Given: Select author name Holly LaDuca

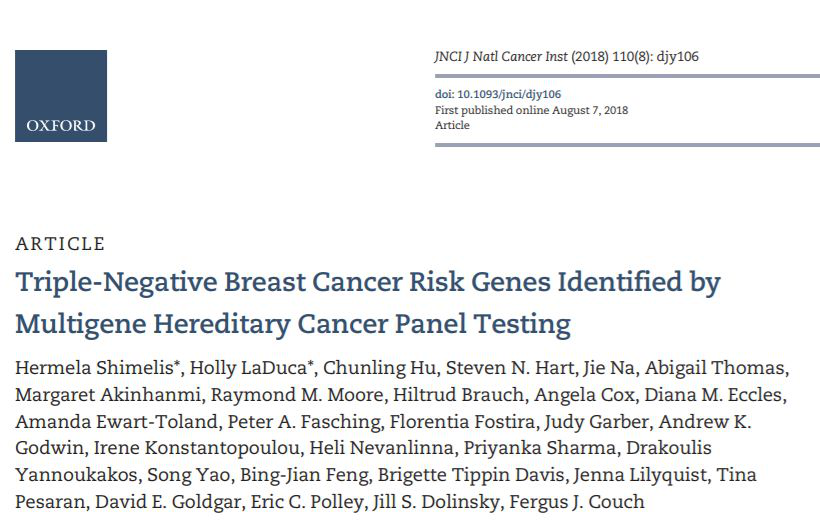Looking at the screenshot, I should point(248,368).
